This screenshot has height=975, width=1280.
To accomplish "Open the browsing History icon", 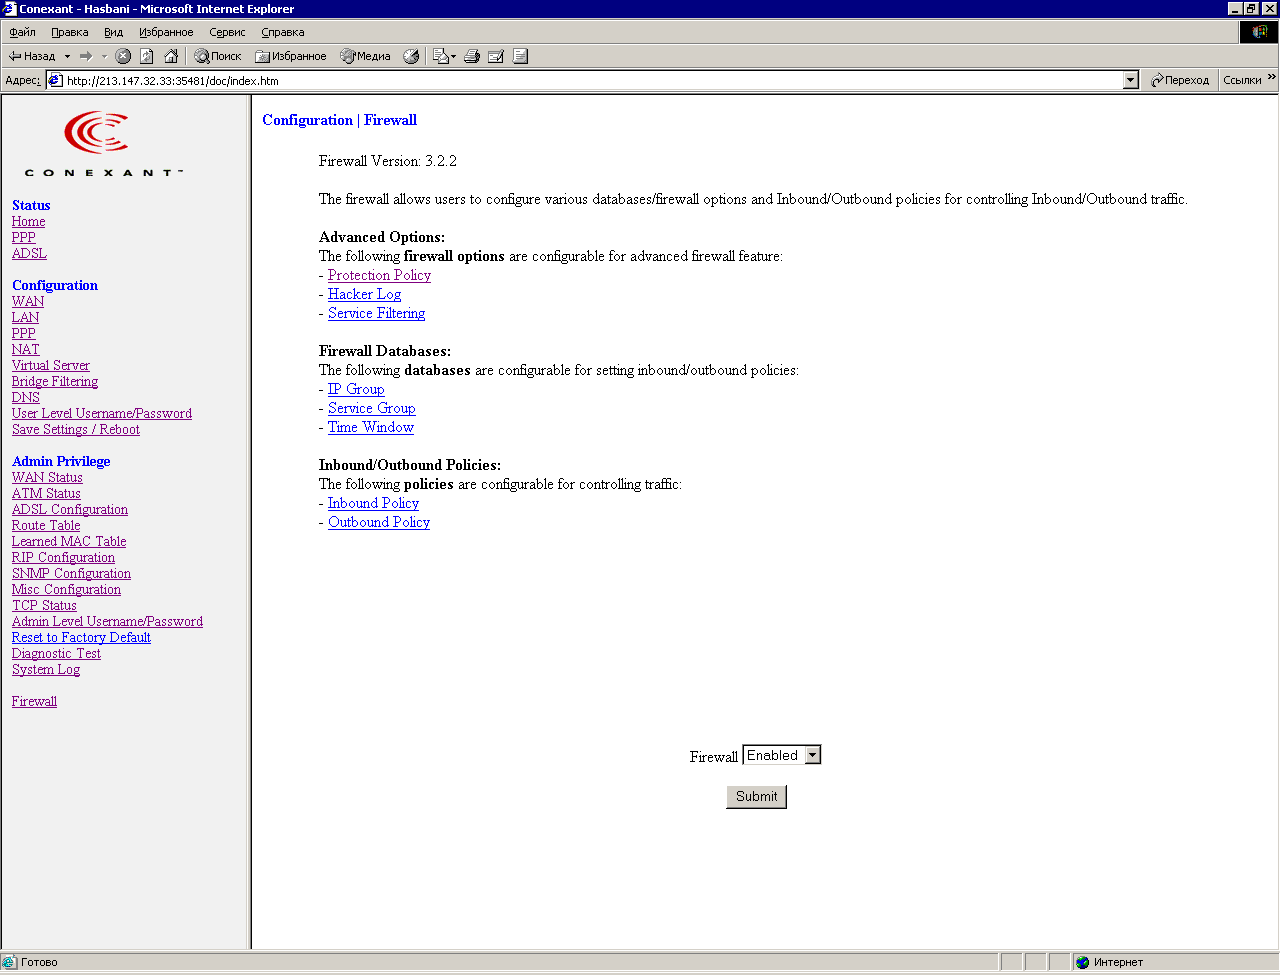I will point(411,56).
